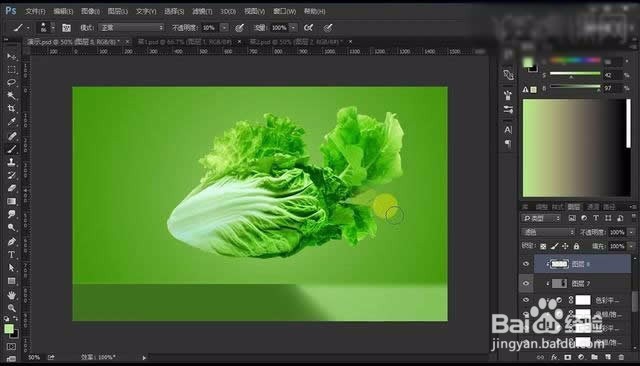The width and height of the screenshot is (640, 366).
Task: Select the Move tool
Action: click(x=11, y=56)
